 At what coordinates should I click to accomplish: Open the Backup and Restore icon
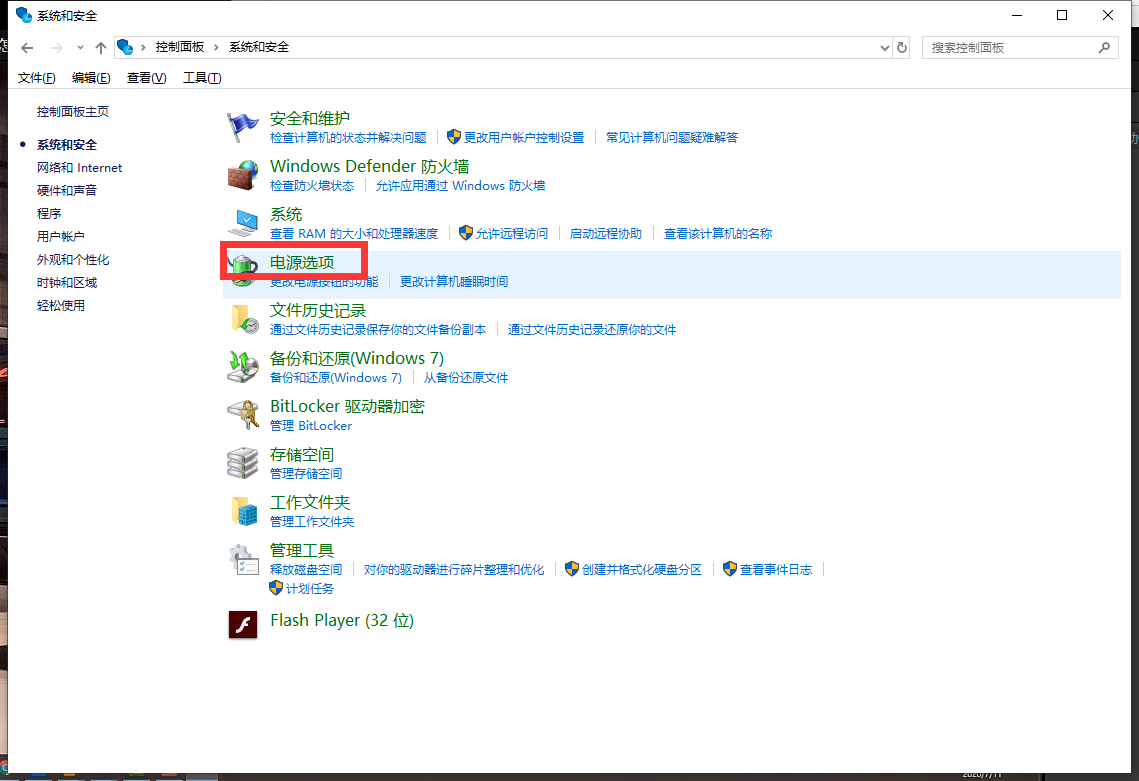(x=243, y=367)
